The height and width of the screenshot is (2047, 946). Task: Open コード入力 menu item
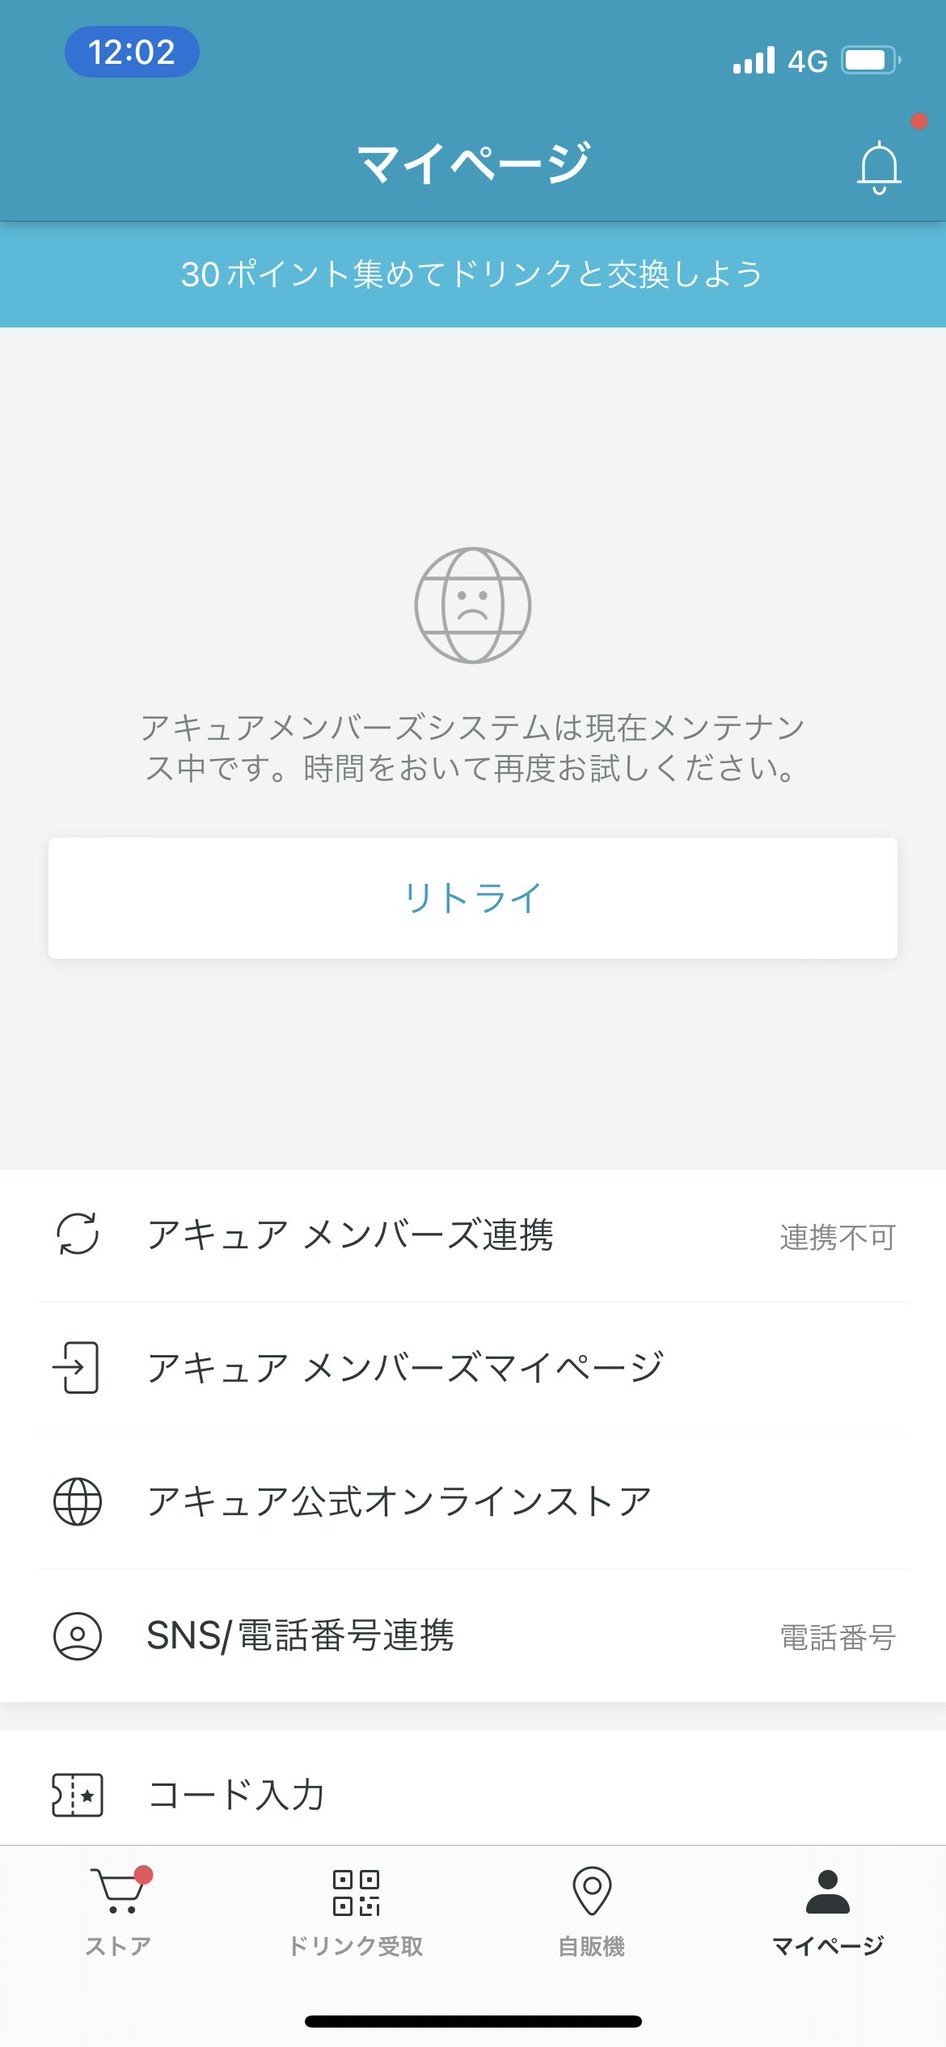click(236, 1795)
